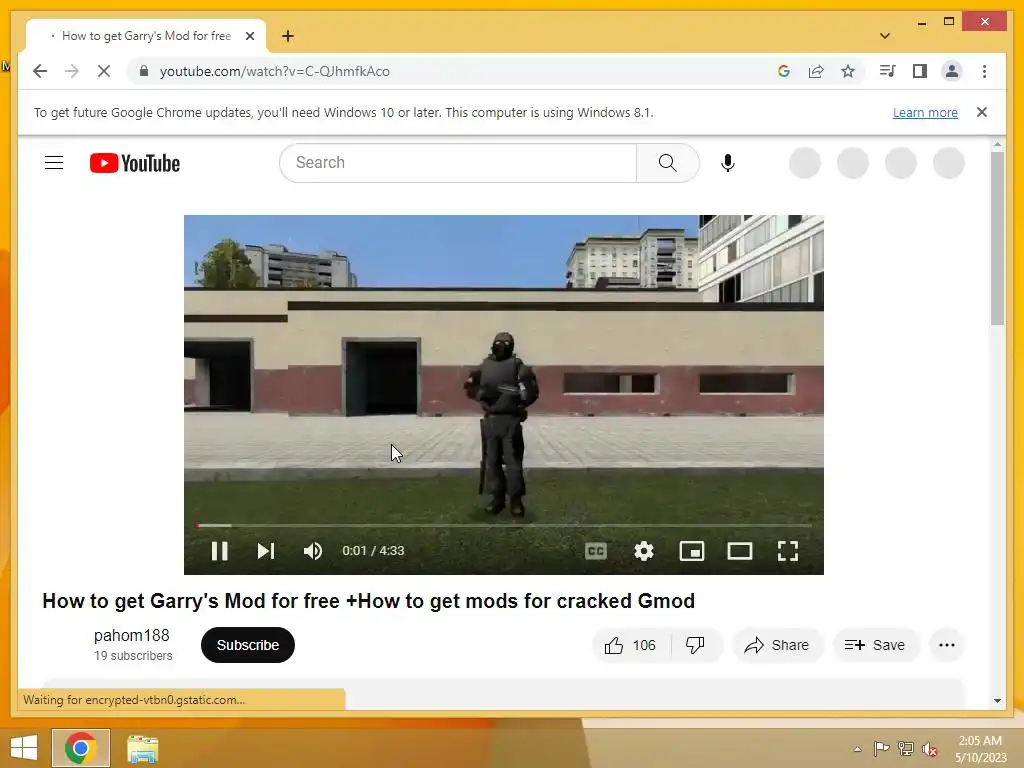Open video player settings gear

644,551
